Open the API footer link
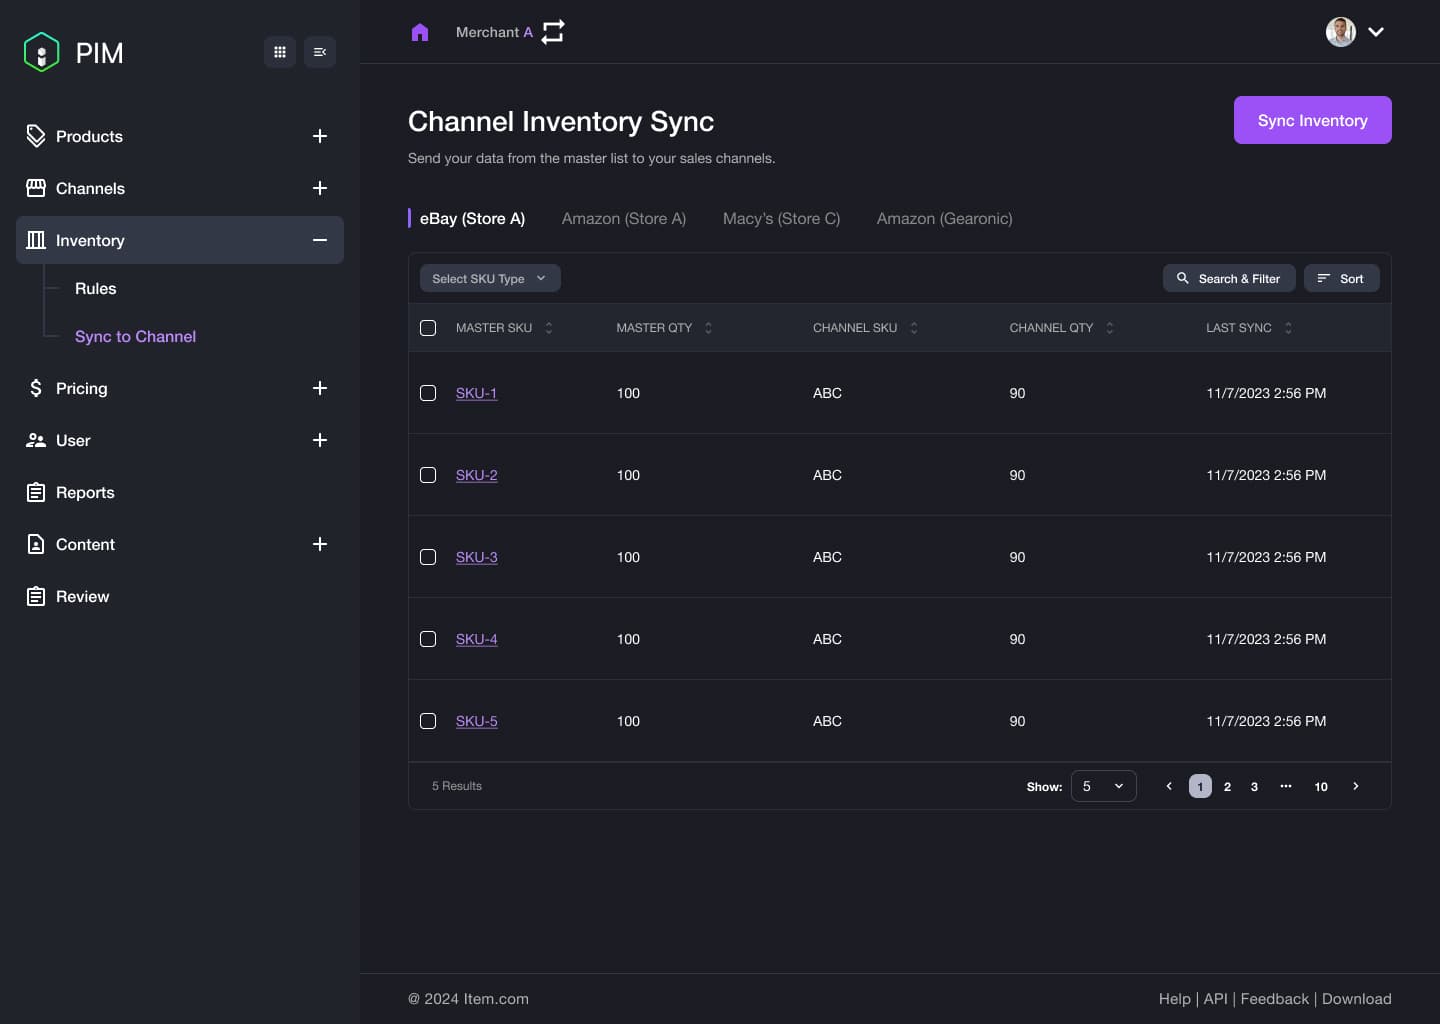This screenshot has height=1024, width=1440. coord(1215,999)
